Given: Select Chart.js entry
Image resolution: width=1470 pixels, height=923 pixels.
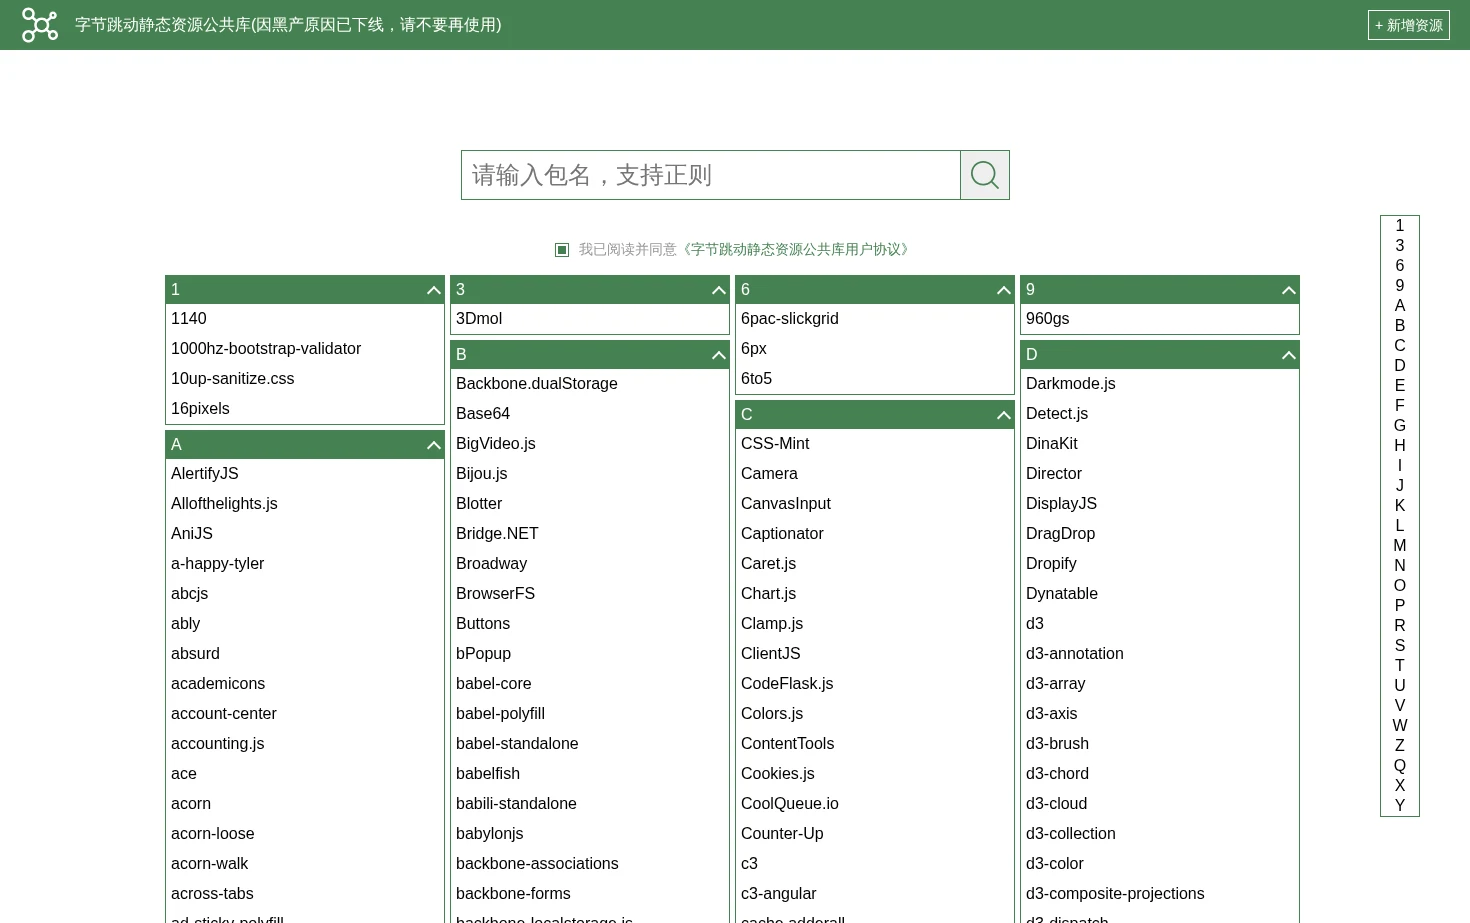Looking at the screenshot, I should (x=769, y=594).
